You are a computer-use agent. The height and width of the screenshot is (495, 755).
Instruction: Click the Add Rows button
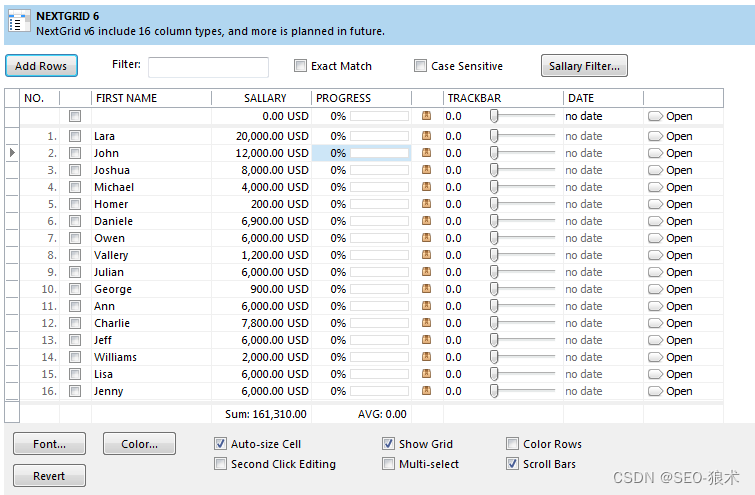click(41, 66)
